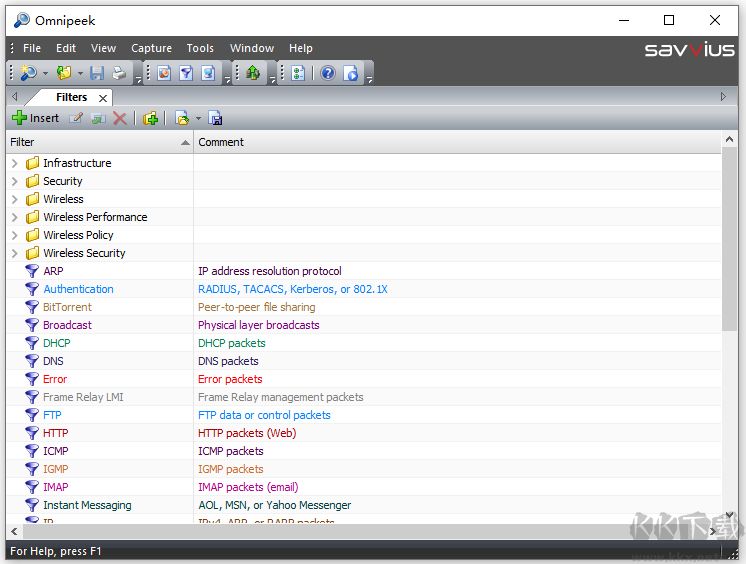The image size is (746, 564).
Task: Click the right tab scroll arrow
Action: (724, 97)
